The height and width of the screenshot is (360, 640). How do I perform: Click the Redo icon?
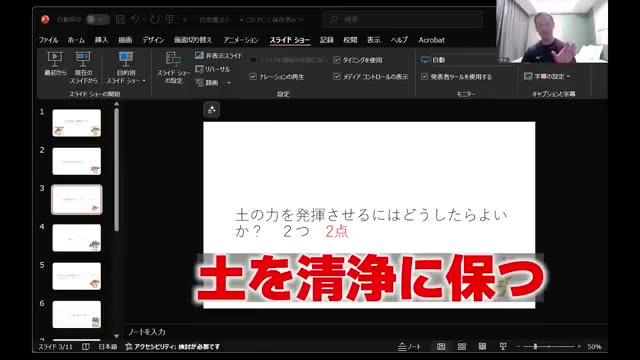pos(154,19)
